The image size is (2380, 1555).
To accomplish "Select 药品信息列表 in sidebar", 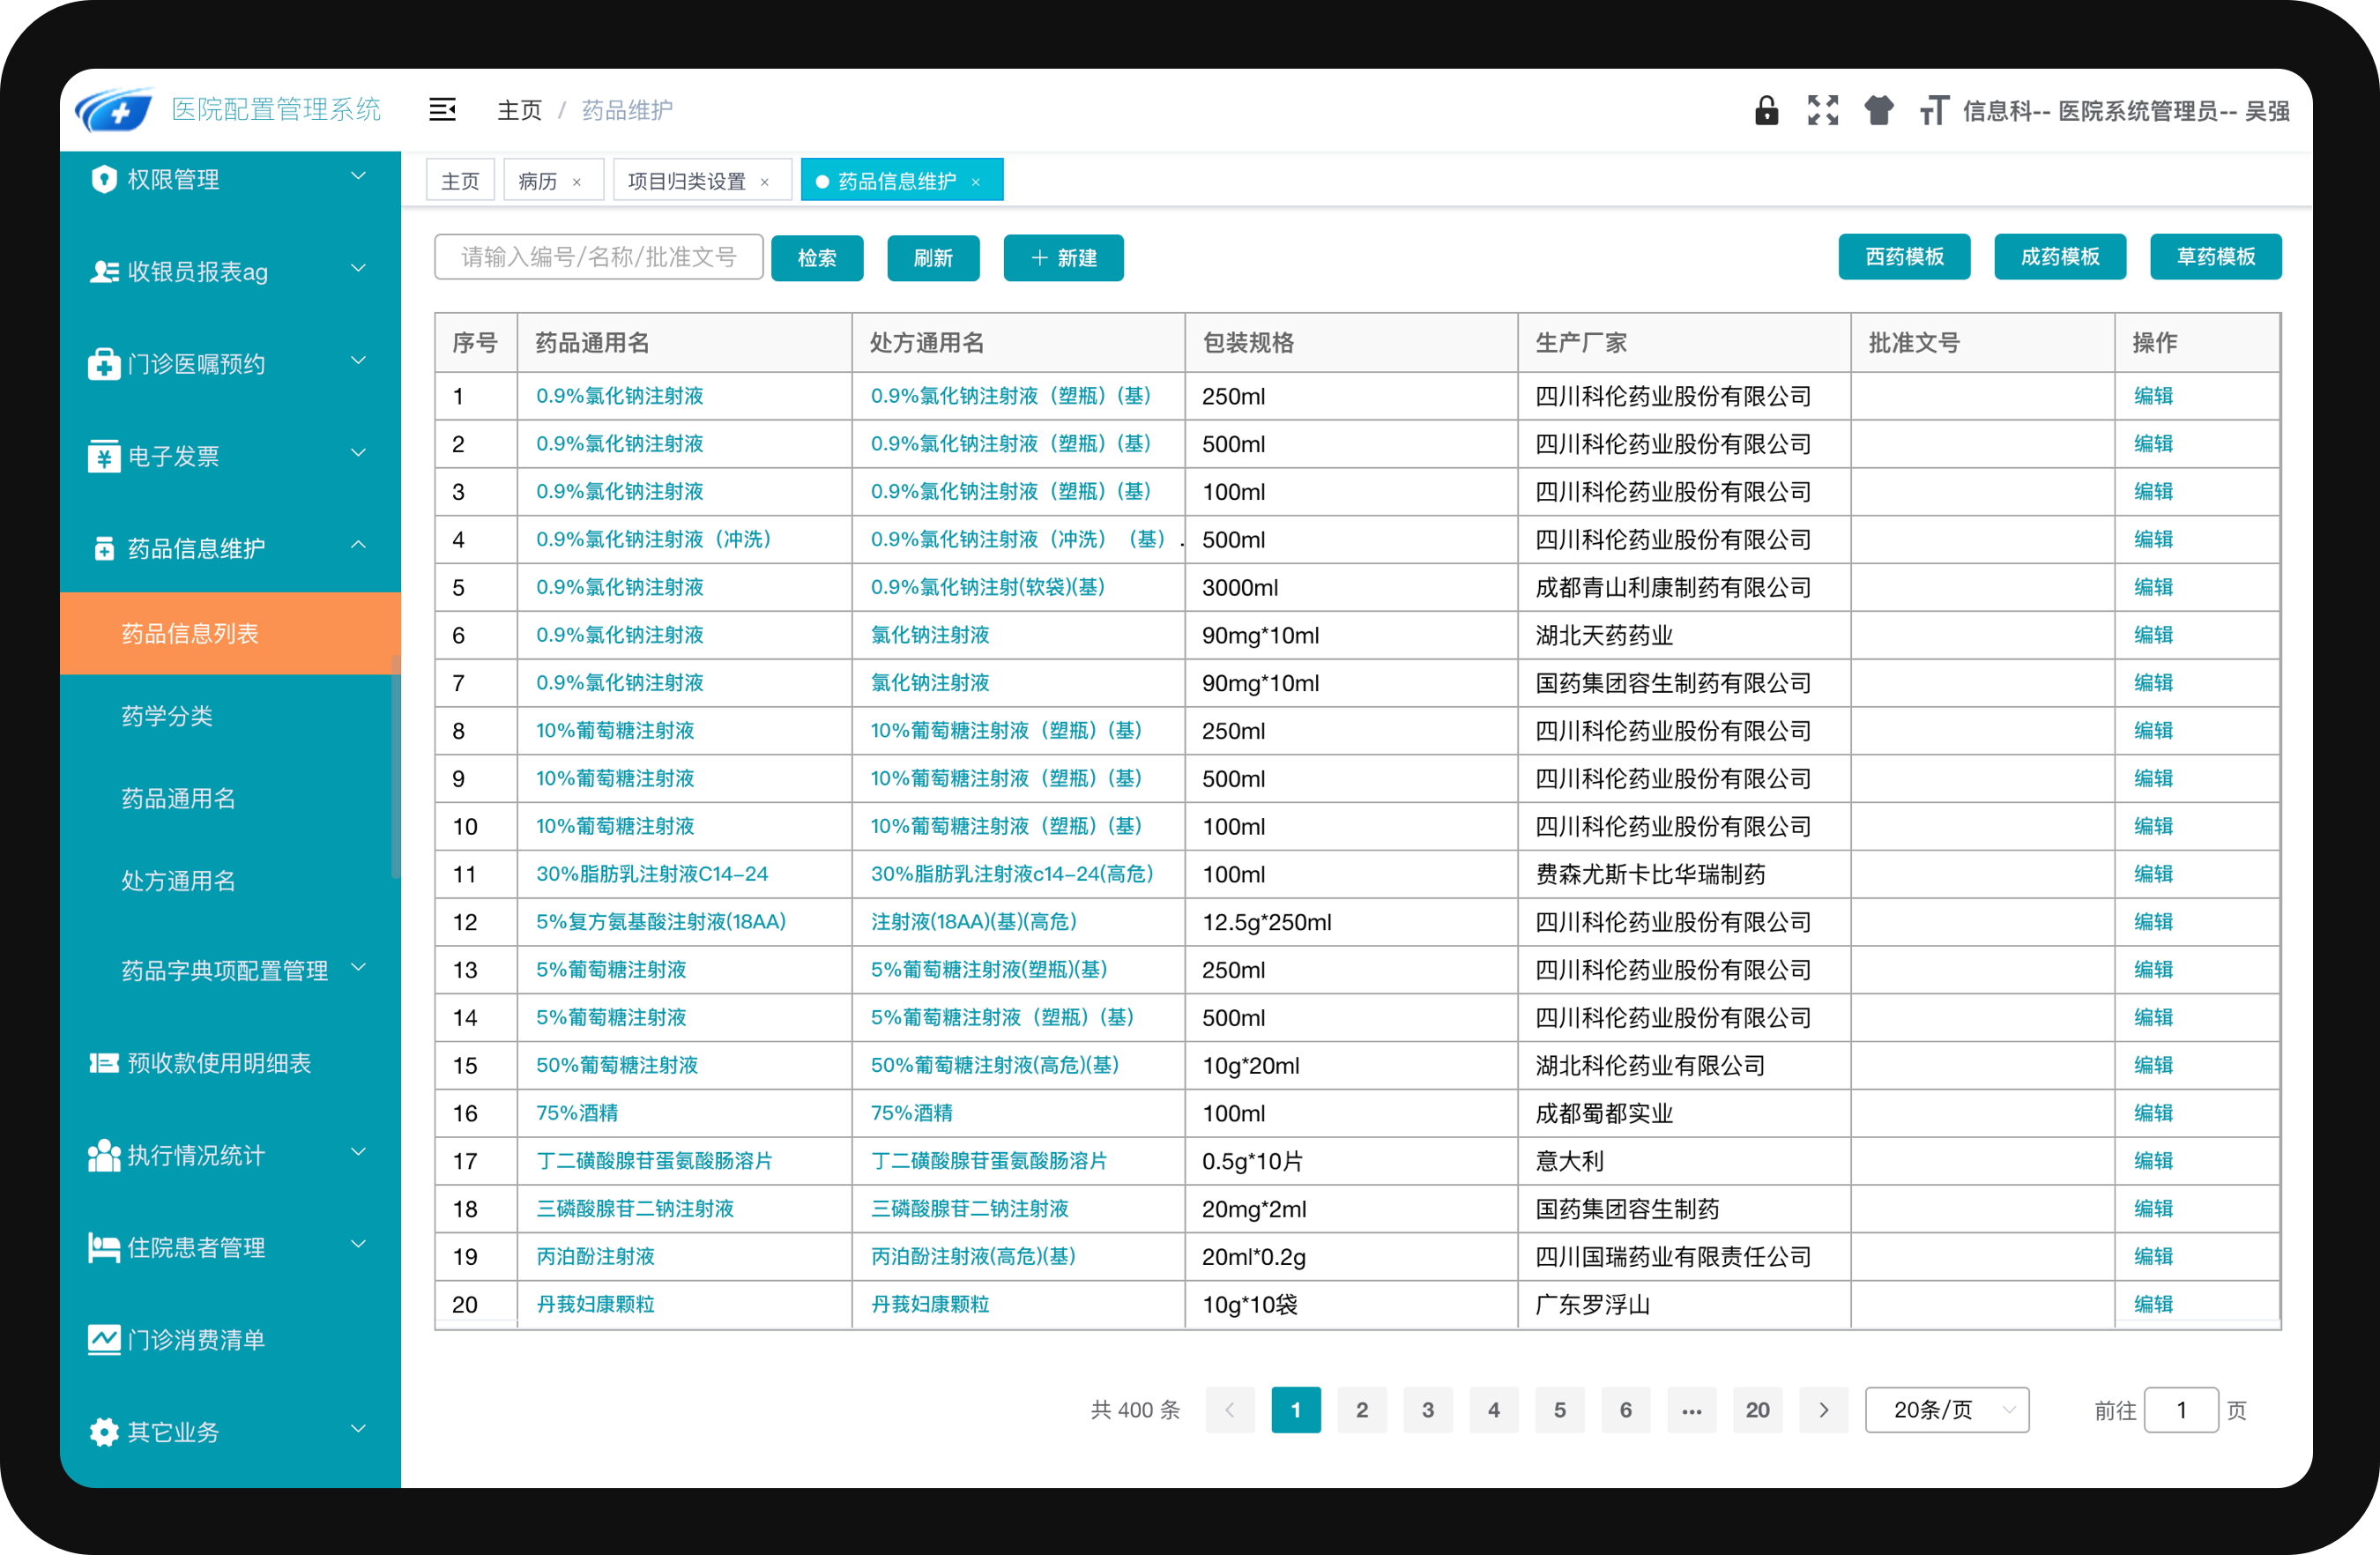I will (230, 633).
